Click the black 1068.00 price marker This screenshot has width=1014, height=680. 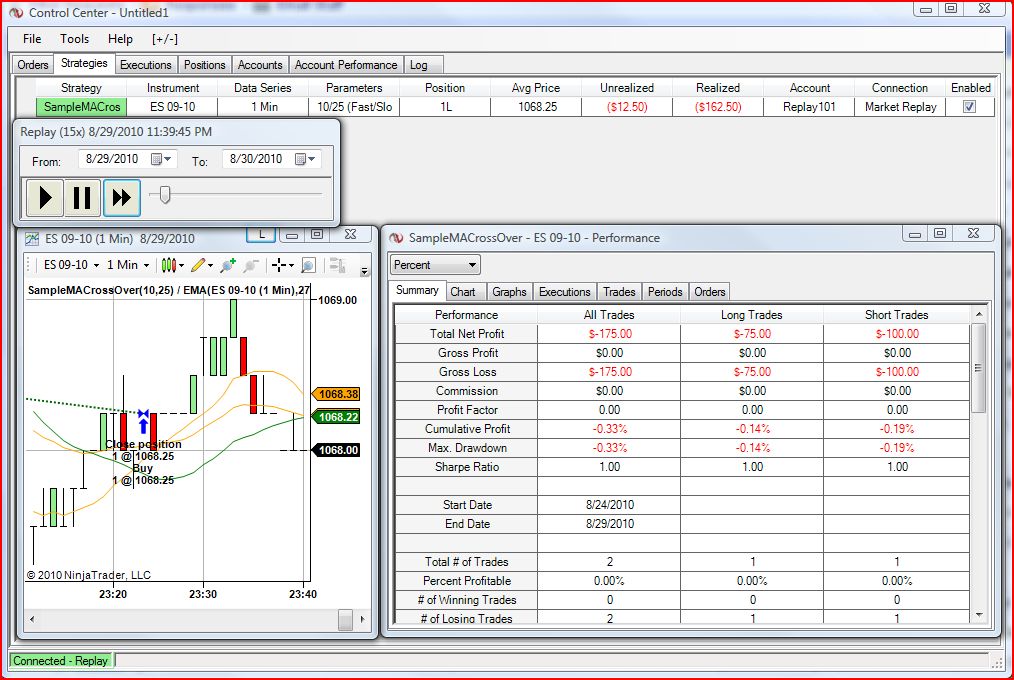point(336,450)
